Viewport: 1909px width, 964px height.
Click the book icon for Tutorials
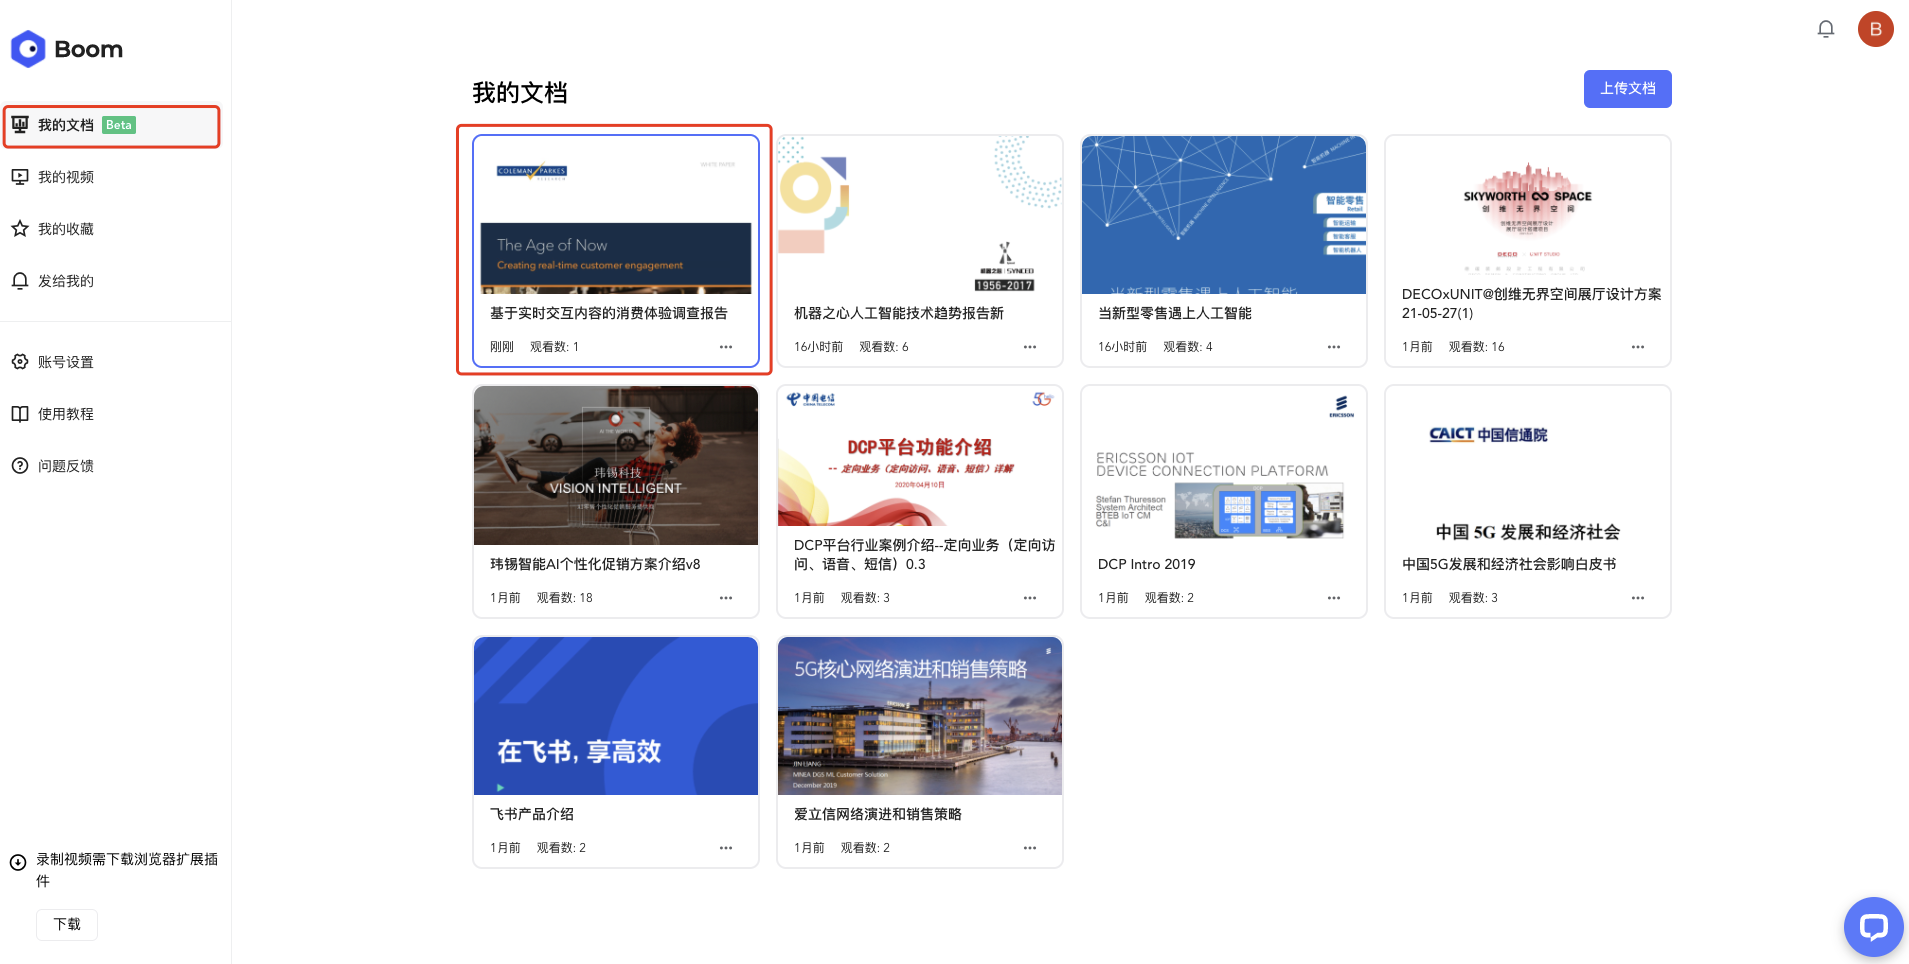(x=20, y=414)
